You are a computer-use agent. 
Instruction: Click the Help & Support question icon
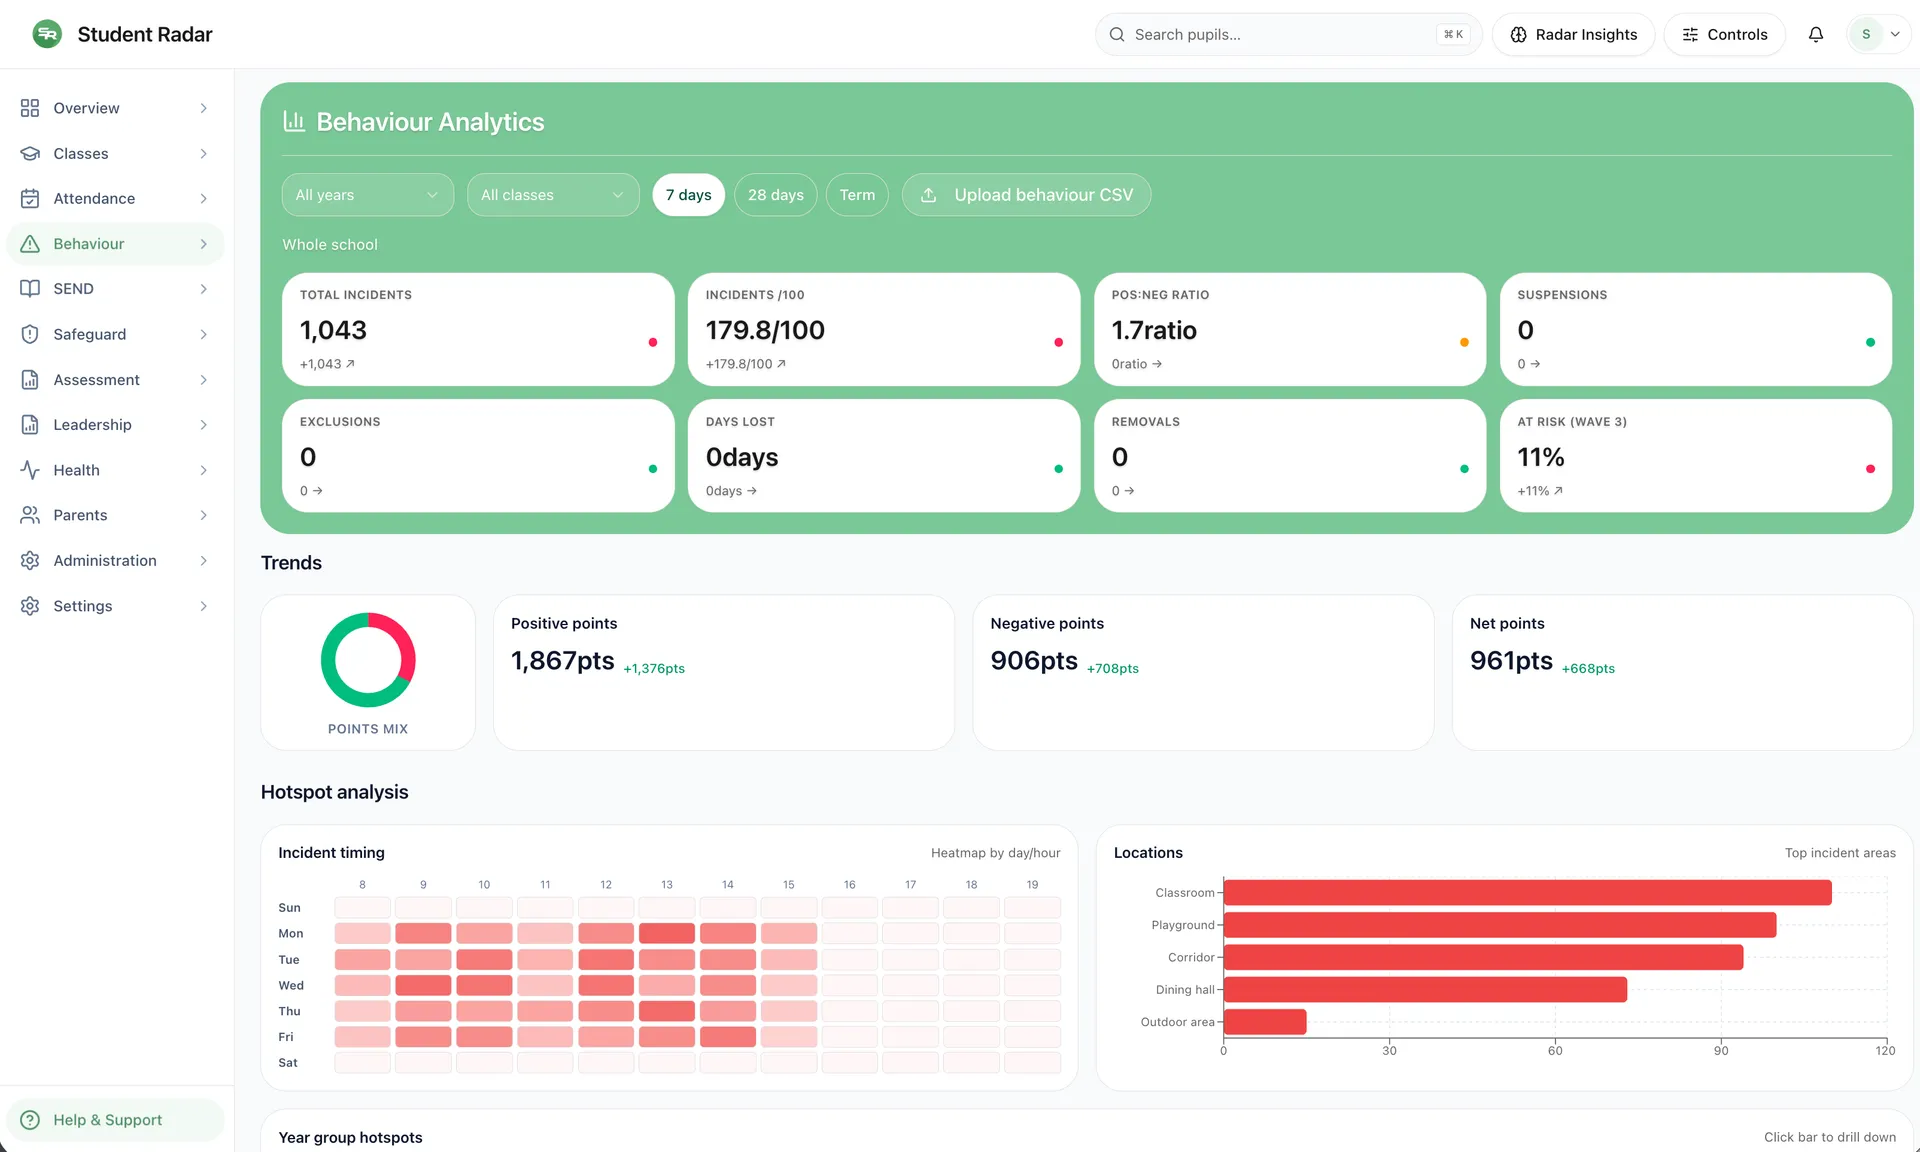[x=30, y=1120]
